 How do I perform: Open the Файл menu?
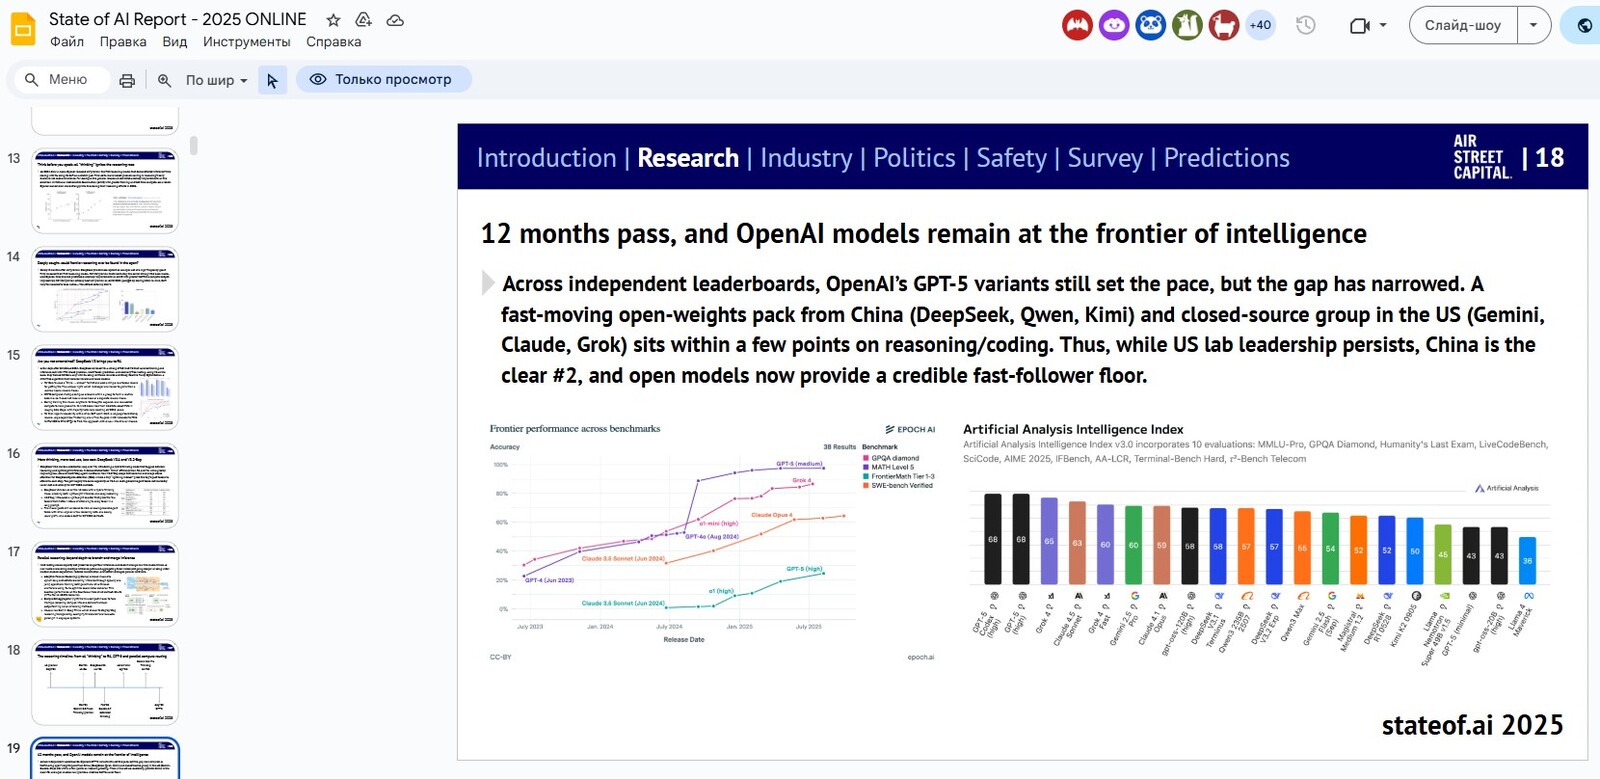point(67,42)
